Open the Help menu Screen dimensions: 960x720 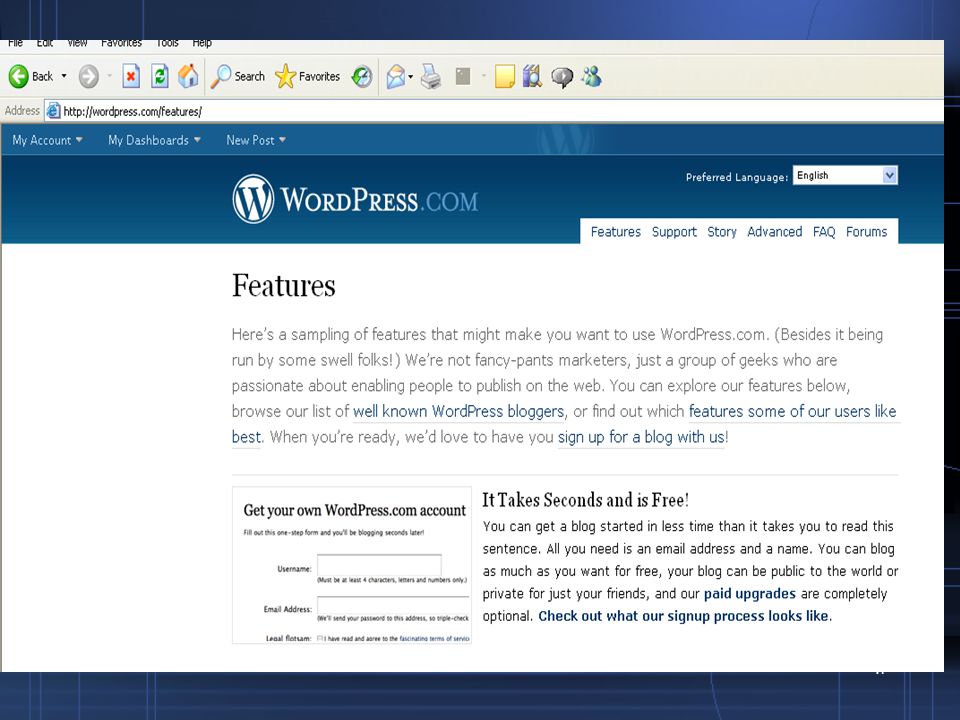[202, 43]
